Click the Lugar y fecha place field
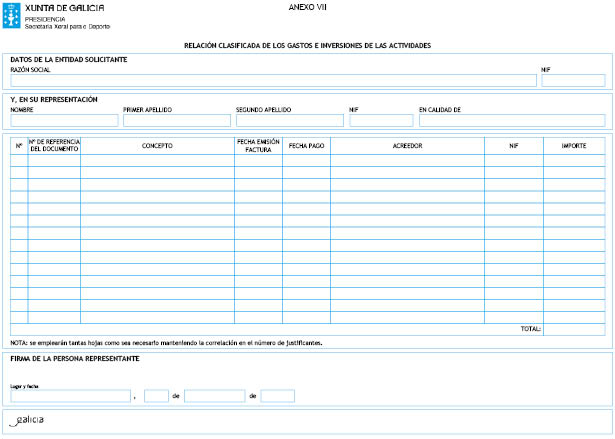The width and height of the screenshot is (615, 439). pyautogui.click(x=70, y=396)
